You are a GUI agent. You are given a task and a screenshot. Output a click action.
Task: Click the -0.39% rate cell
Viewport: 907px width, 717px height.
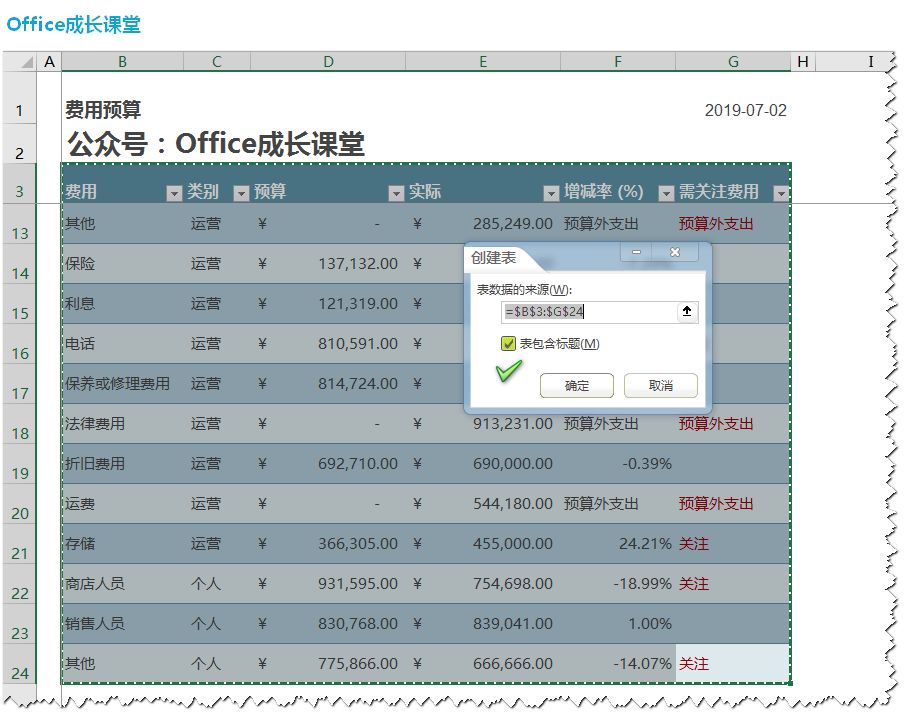647,464
